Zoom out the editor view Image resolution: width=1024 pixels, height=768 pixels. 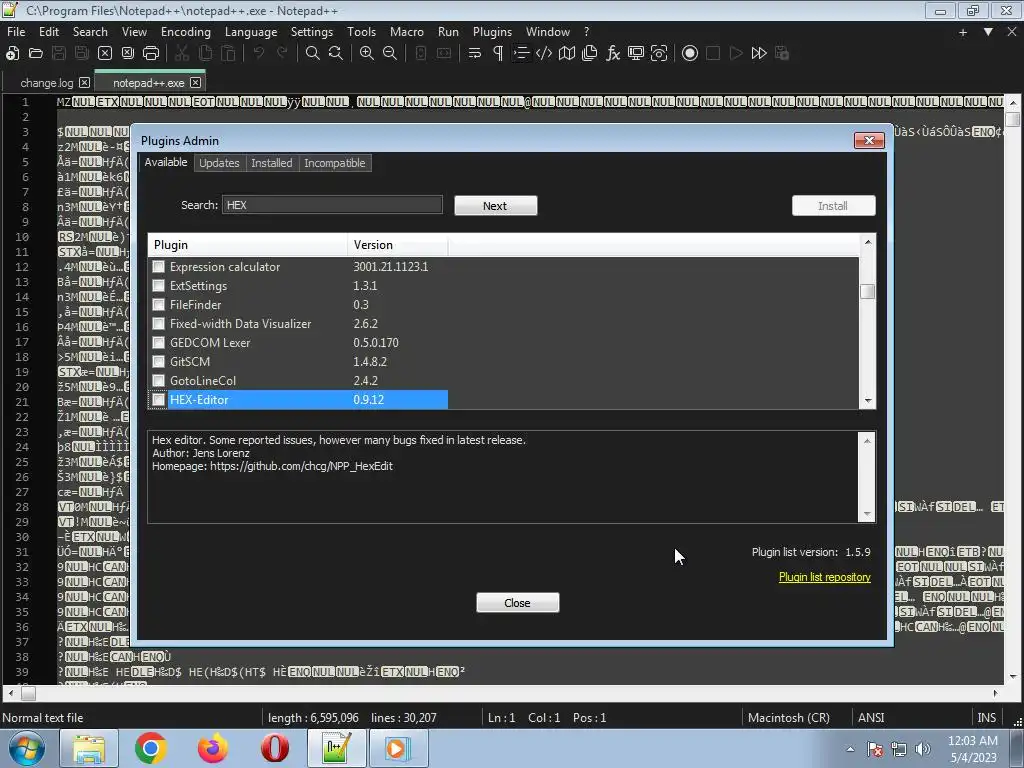click(390, 54)
